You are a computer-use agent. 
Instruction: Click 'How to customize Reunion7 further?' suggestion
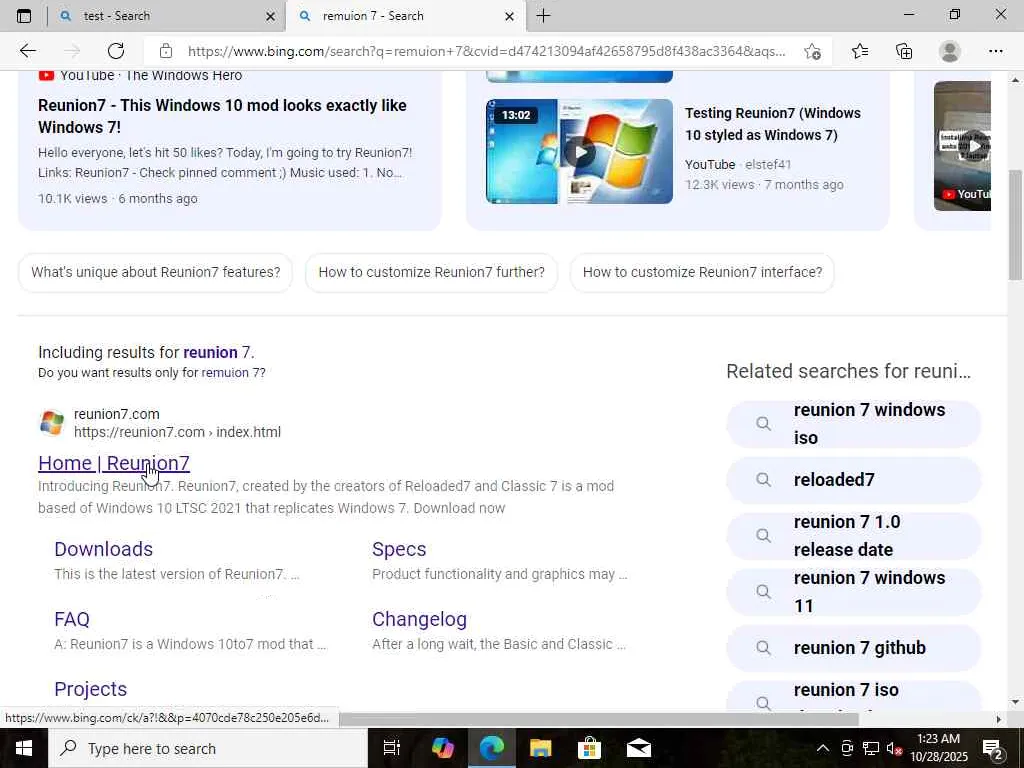431,272
